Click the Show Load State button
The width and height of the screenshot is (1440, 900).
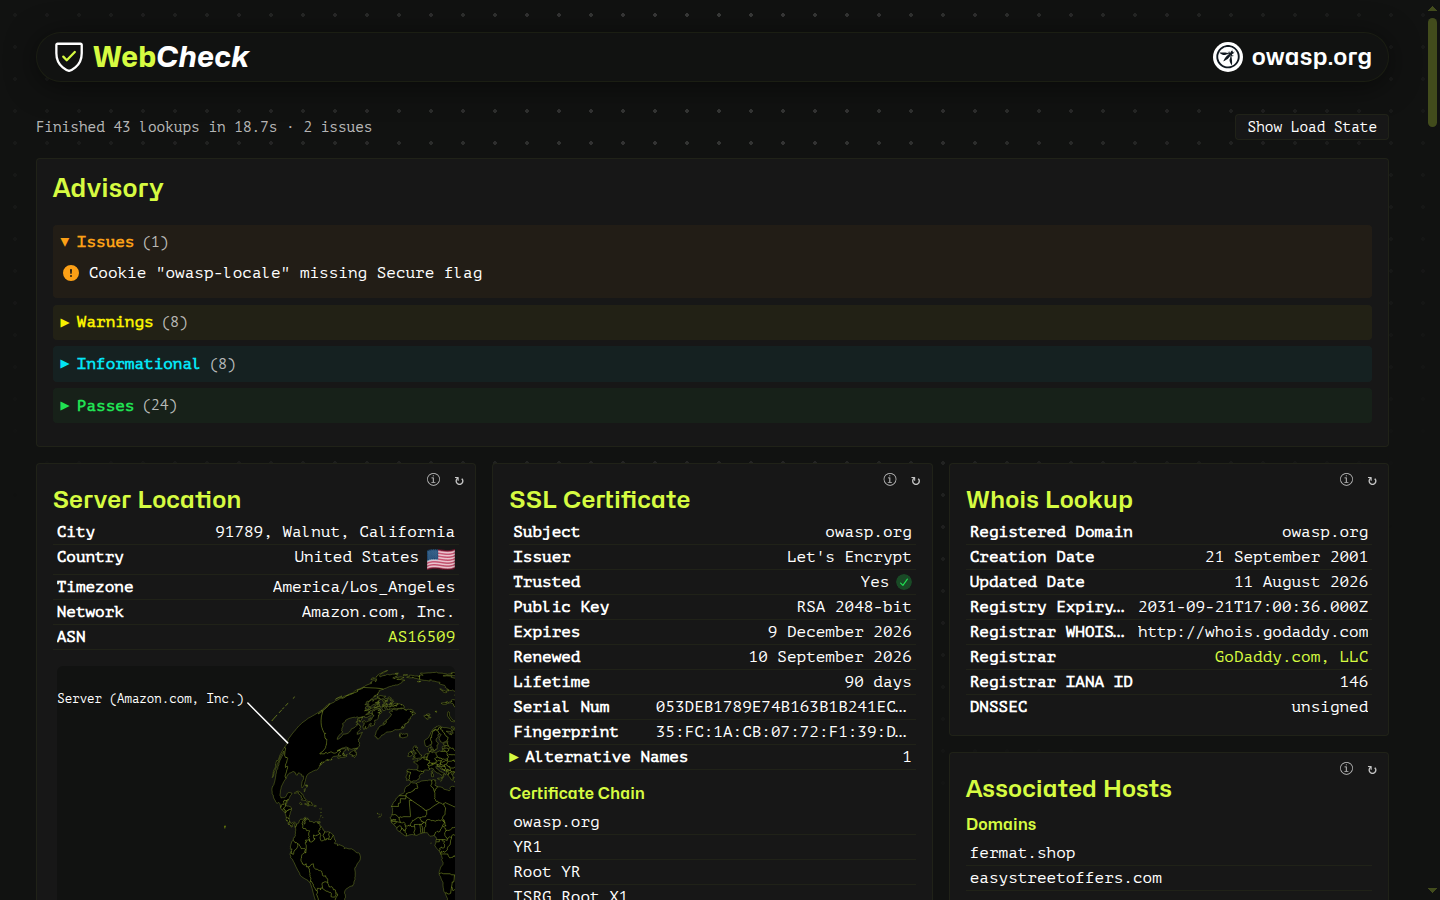[1311, 127]
